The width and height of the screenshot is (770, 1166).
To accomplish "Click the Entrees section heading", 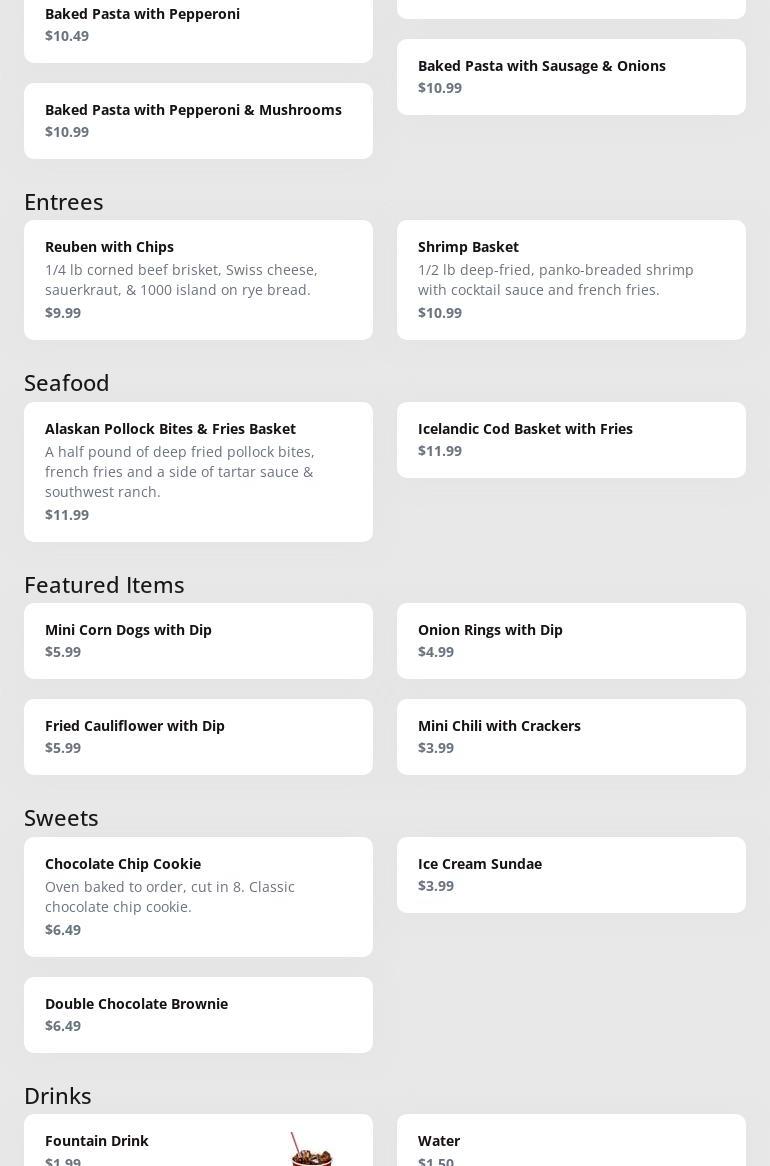I will point(64,202).
